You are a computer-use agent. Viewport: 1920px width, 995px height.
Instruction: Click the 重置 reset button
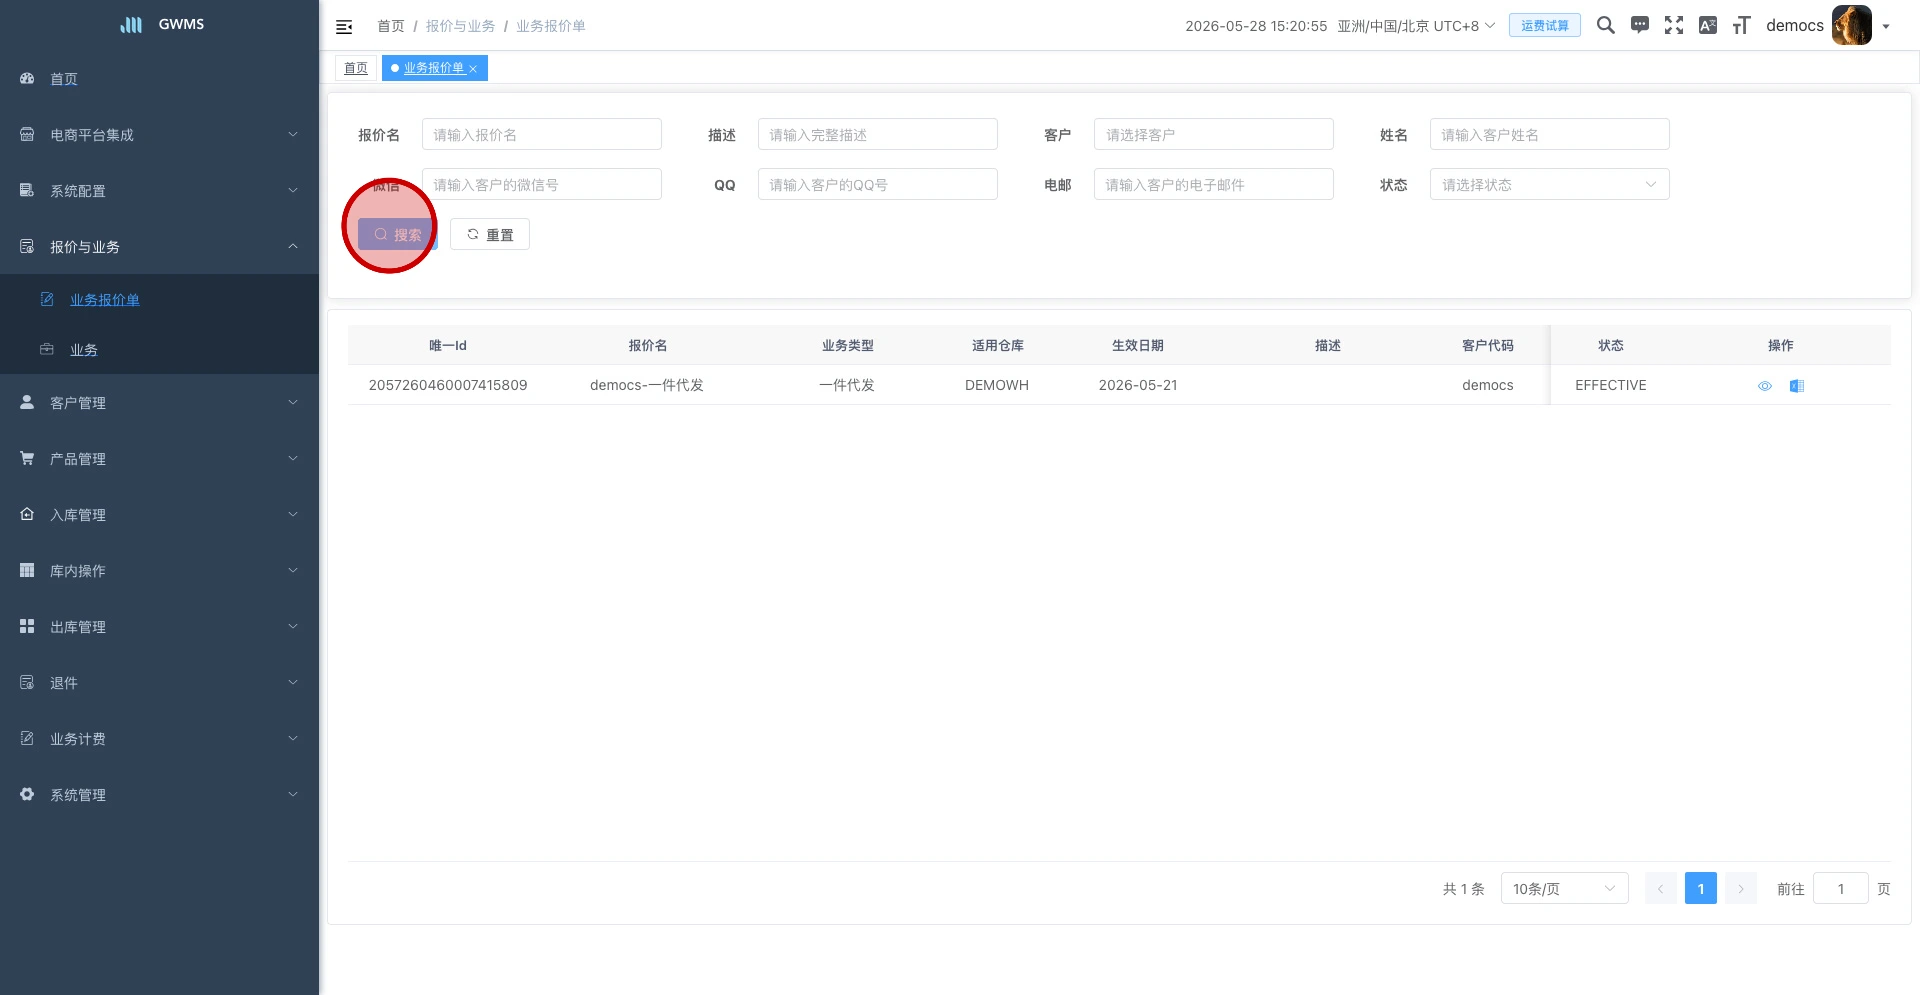click(x=490, y=234)
